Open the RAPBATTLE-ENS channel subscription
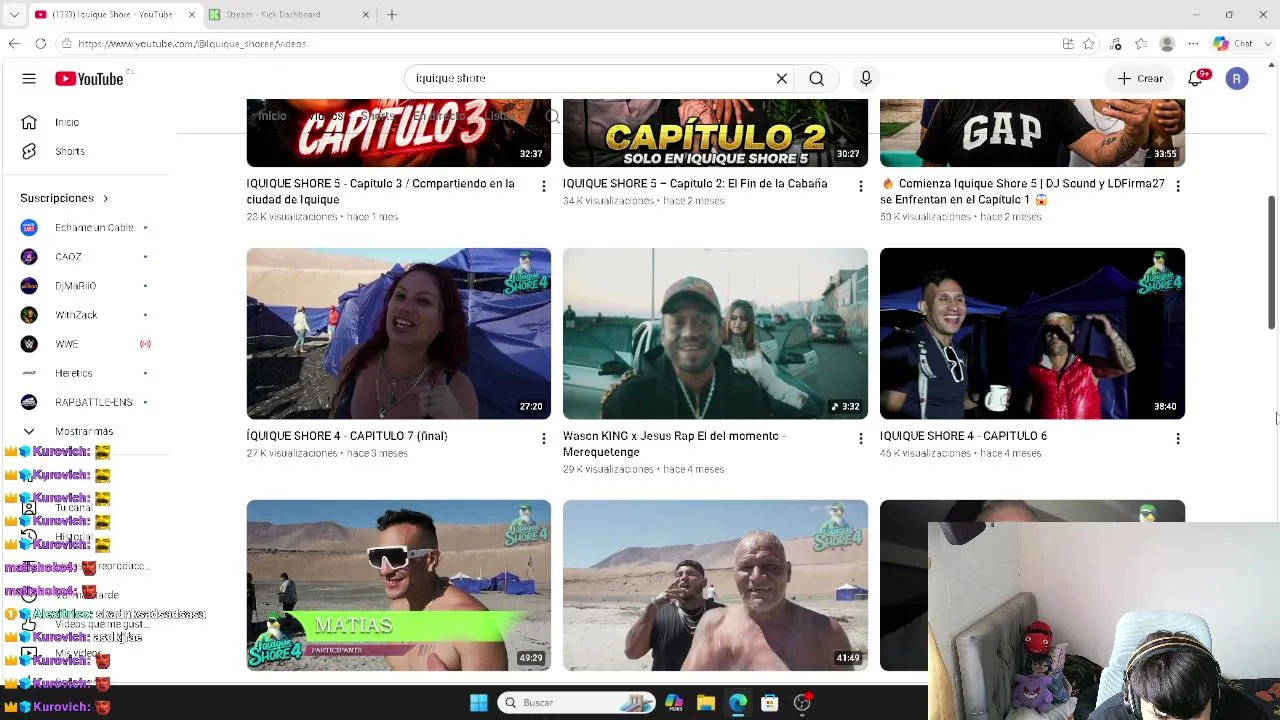Screen dimensions: 1280x720 pos(88,401)
